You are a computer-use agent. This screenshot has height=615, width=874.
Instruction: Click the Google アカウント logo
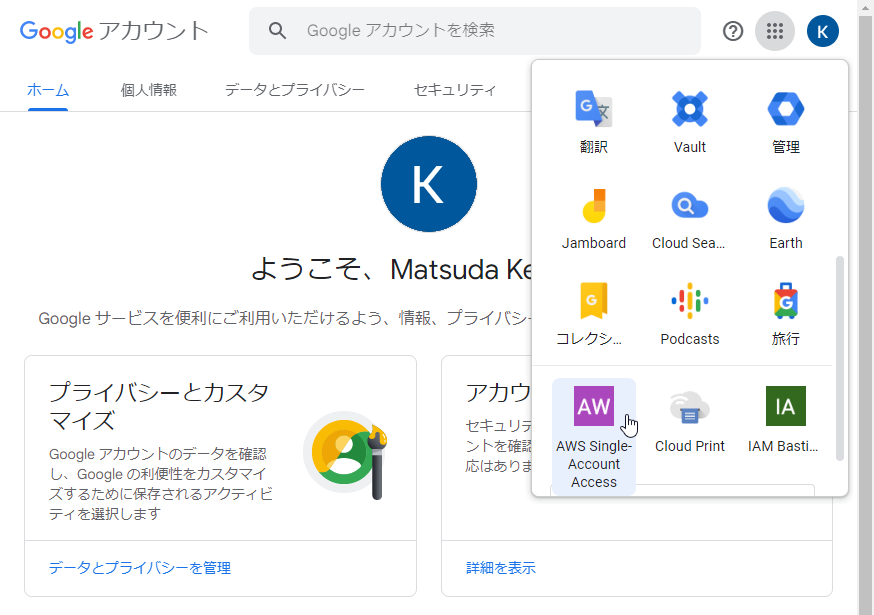114,31
